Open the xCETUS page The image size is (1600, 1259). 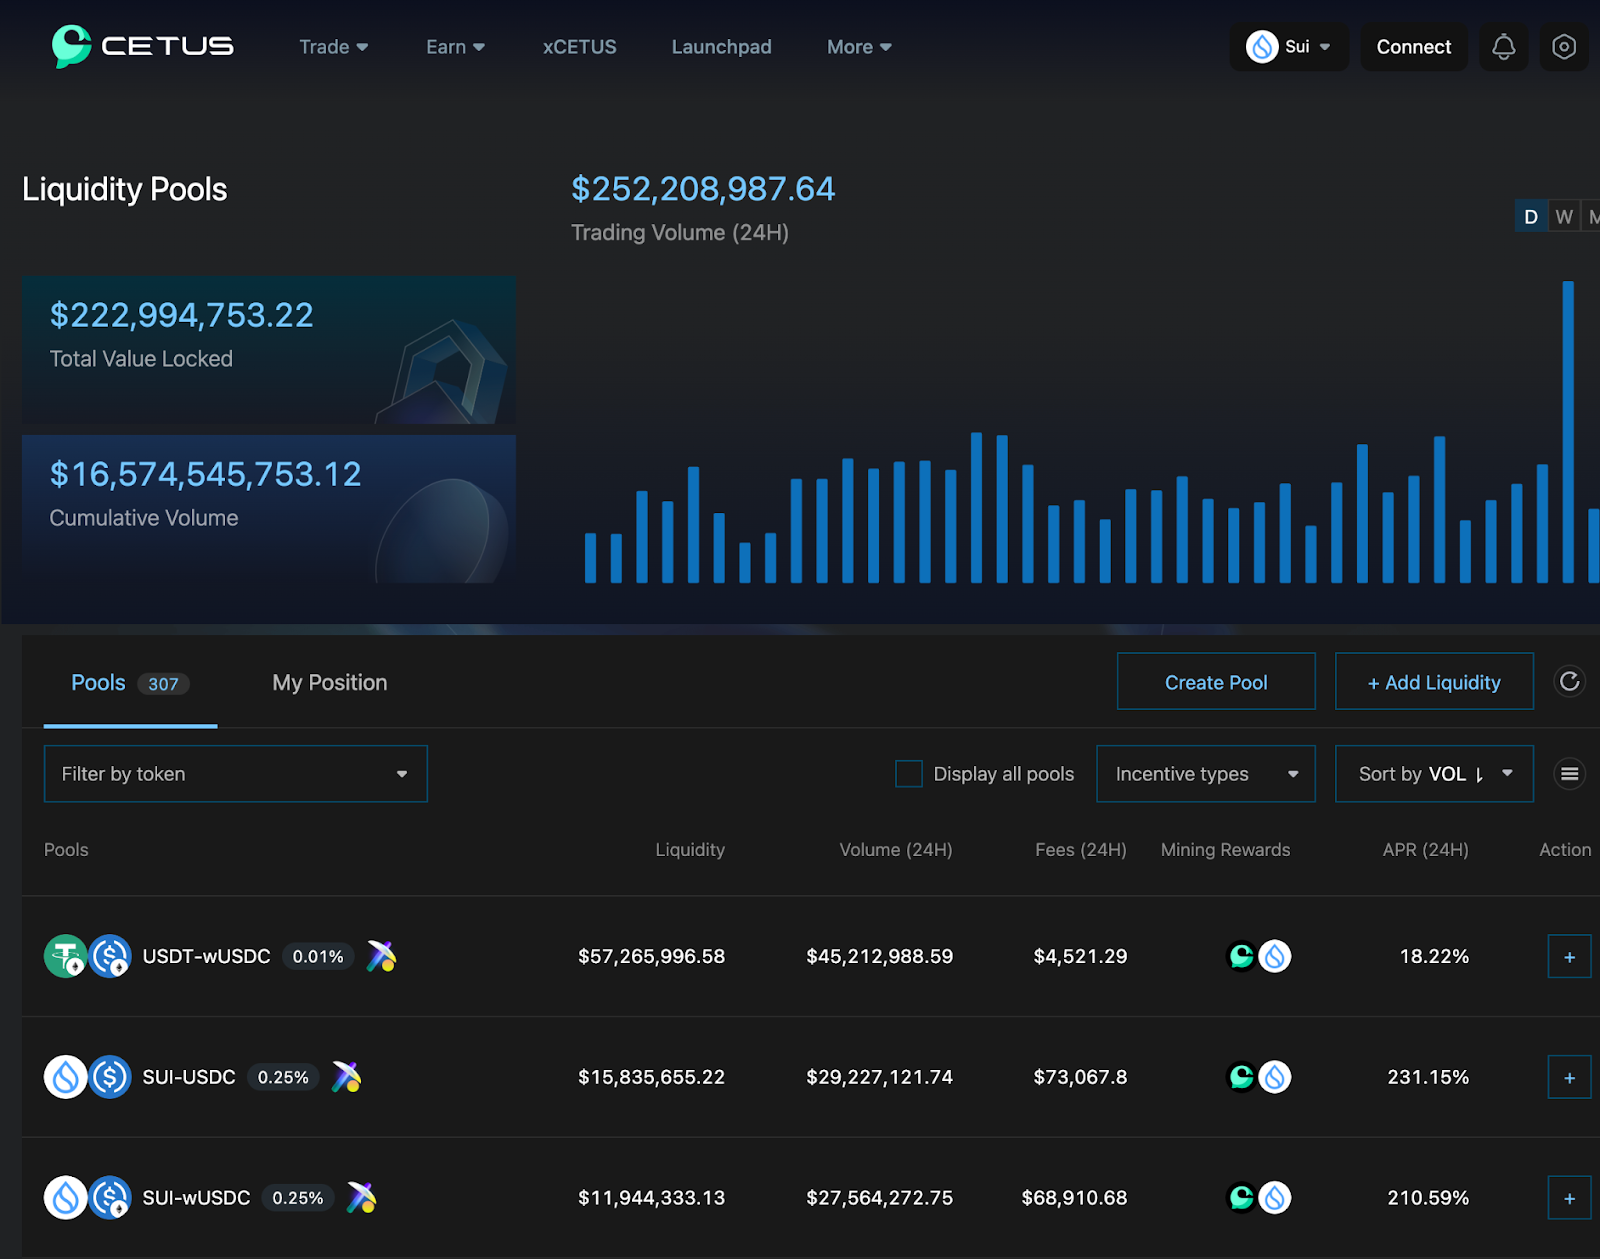579,47
